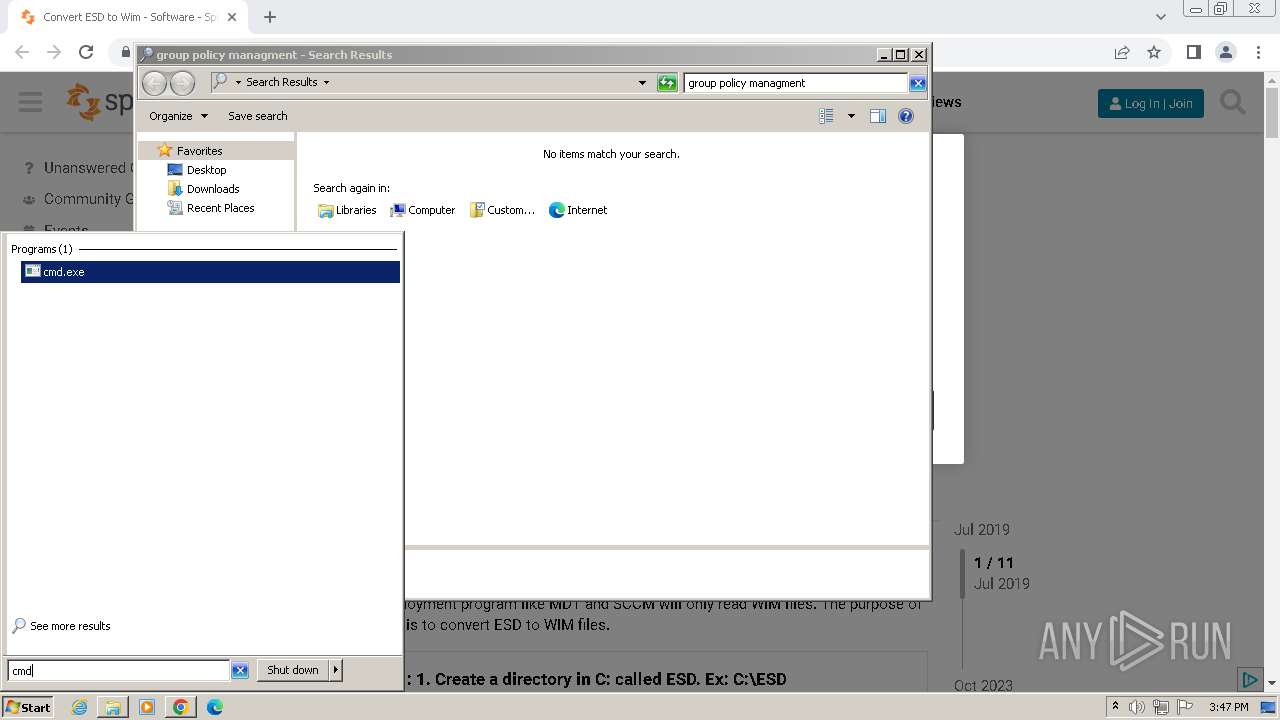Click the Chrome share page icon
1280x720 pixels.
1122,52
